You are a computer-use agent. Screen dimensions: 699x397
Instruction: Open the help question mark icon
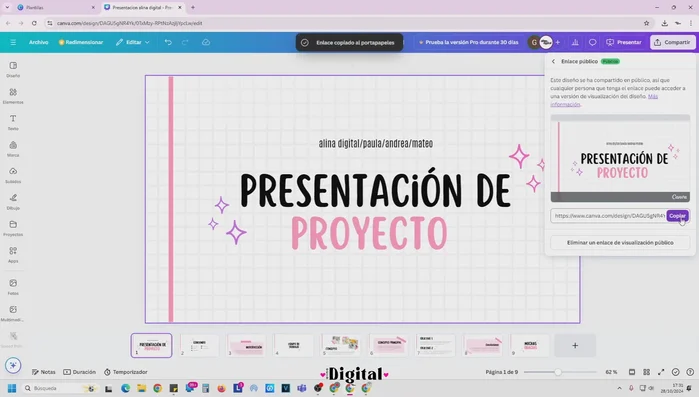[690, 372]
